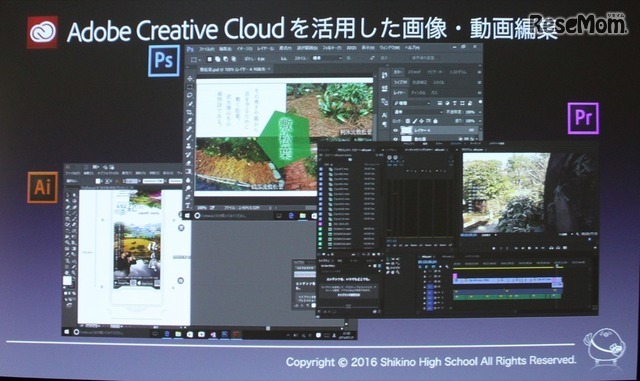
Task: Click Mark In button in Premiere monitor
Action: pos(500,248)
